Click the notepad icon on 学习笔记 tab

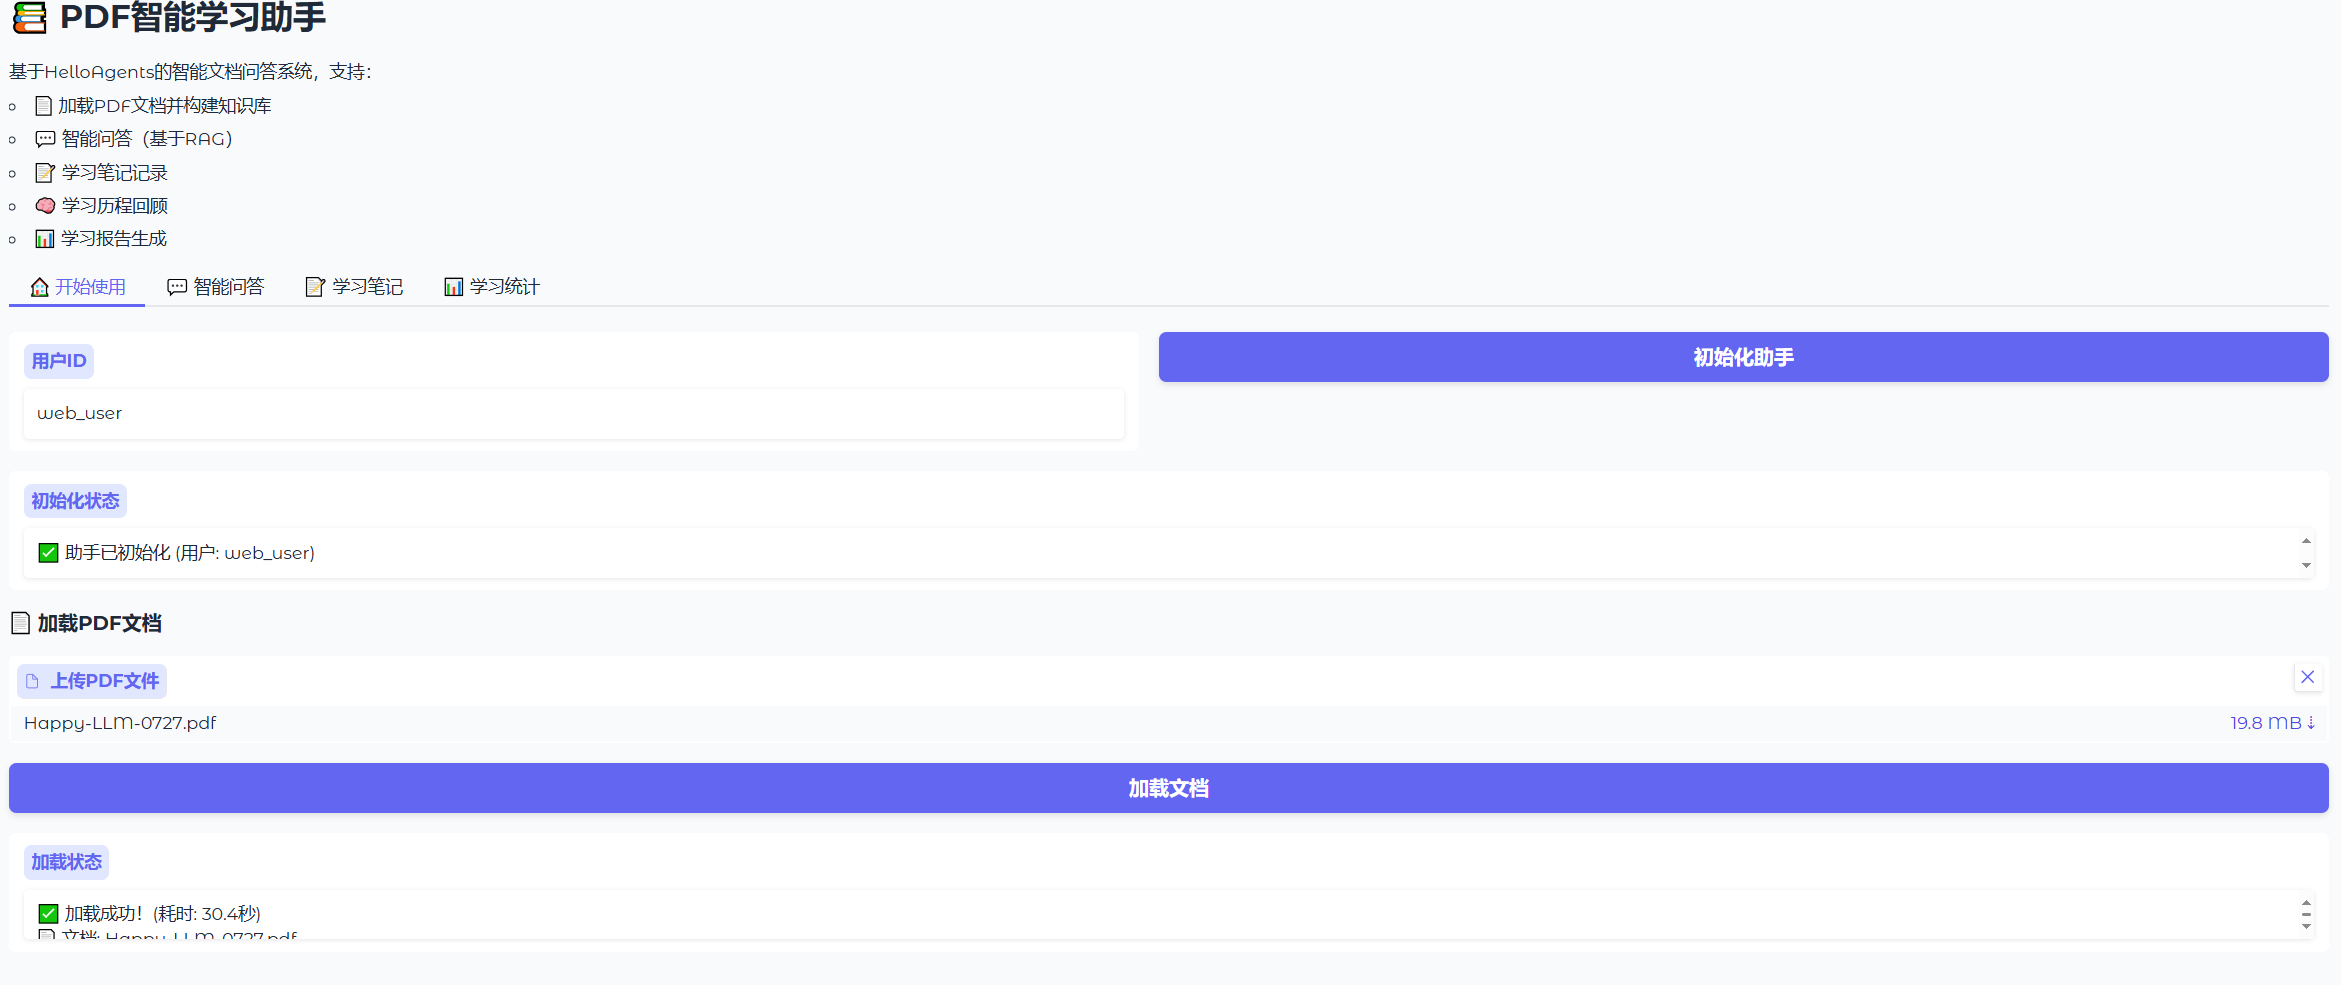click(x=315, y=287)
